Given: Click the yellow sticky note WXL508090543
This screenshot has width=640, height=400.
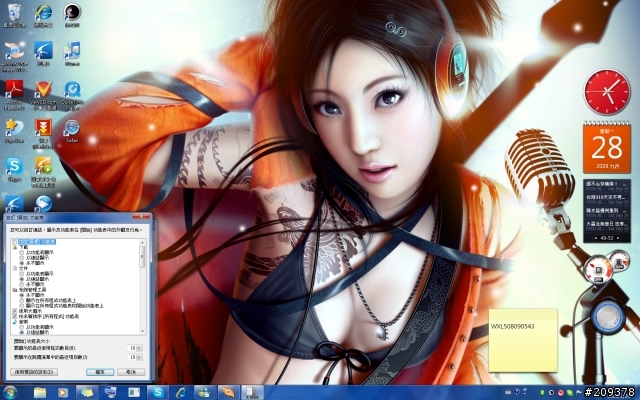Looking at the screenshot, I should tap(523, 340).
